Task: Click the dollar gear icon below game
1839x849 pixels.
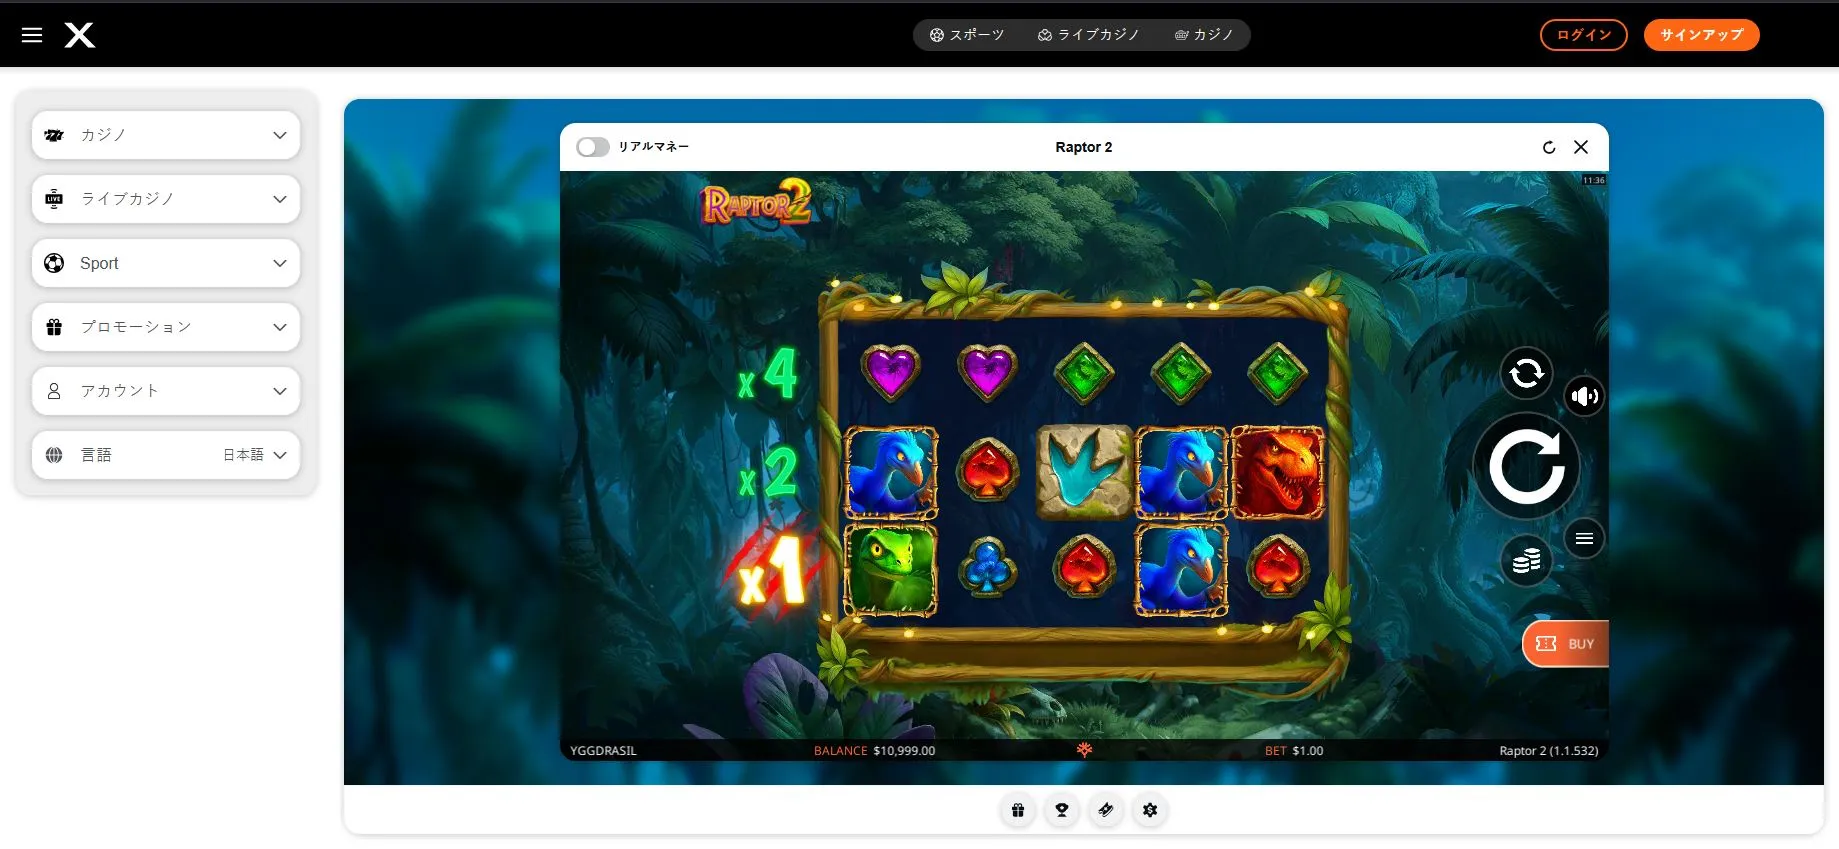Action: (1150, 810)
